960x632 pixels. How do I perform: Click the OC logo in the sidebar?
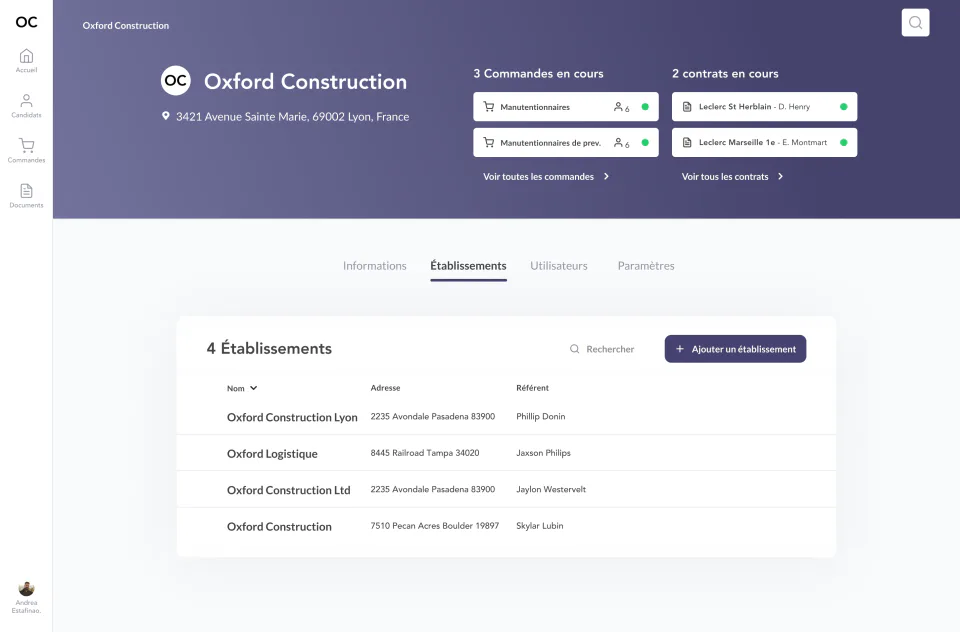point(26,22)
